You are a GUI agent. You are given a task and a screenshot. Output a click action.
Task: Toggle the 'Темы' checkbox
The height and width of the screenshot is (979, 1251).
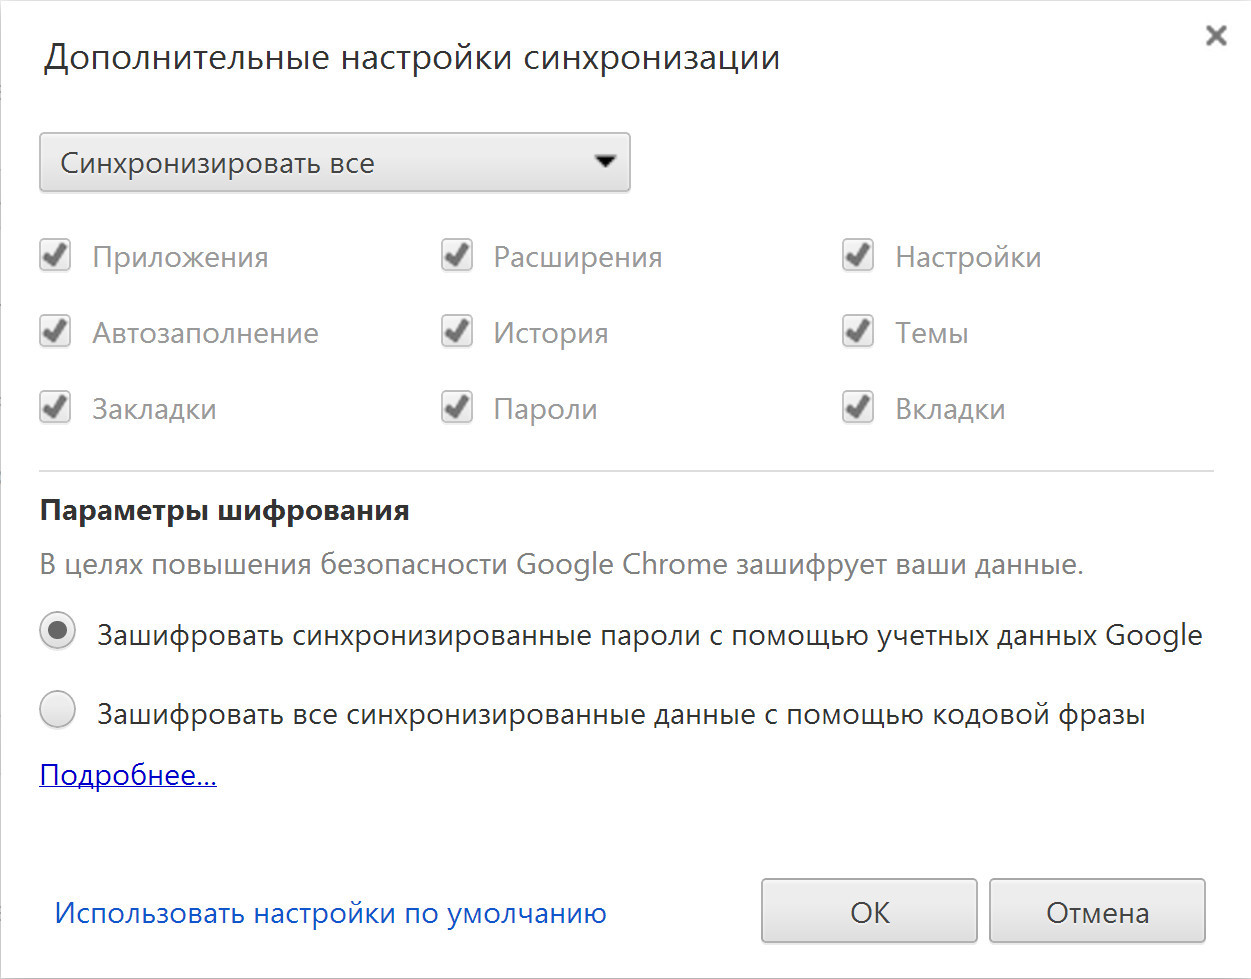coord(858,332)
